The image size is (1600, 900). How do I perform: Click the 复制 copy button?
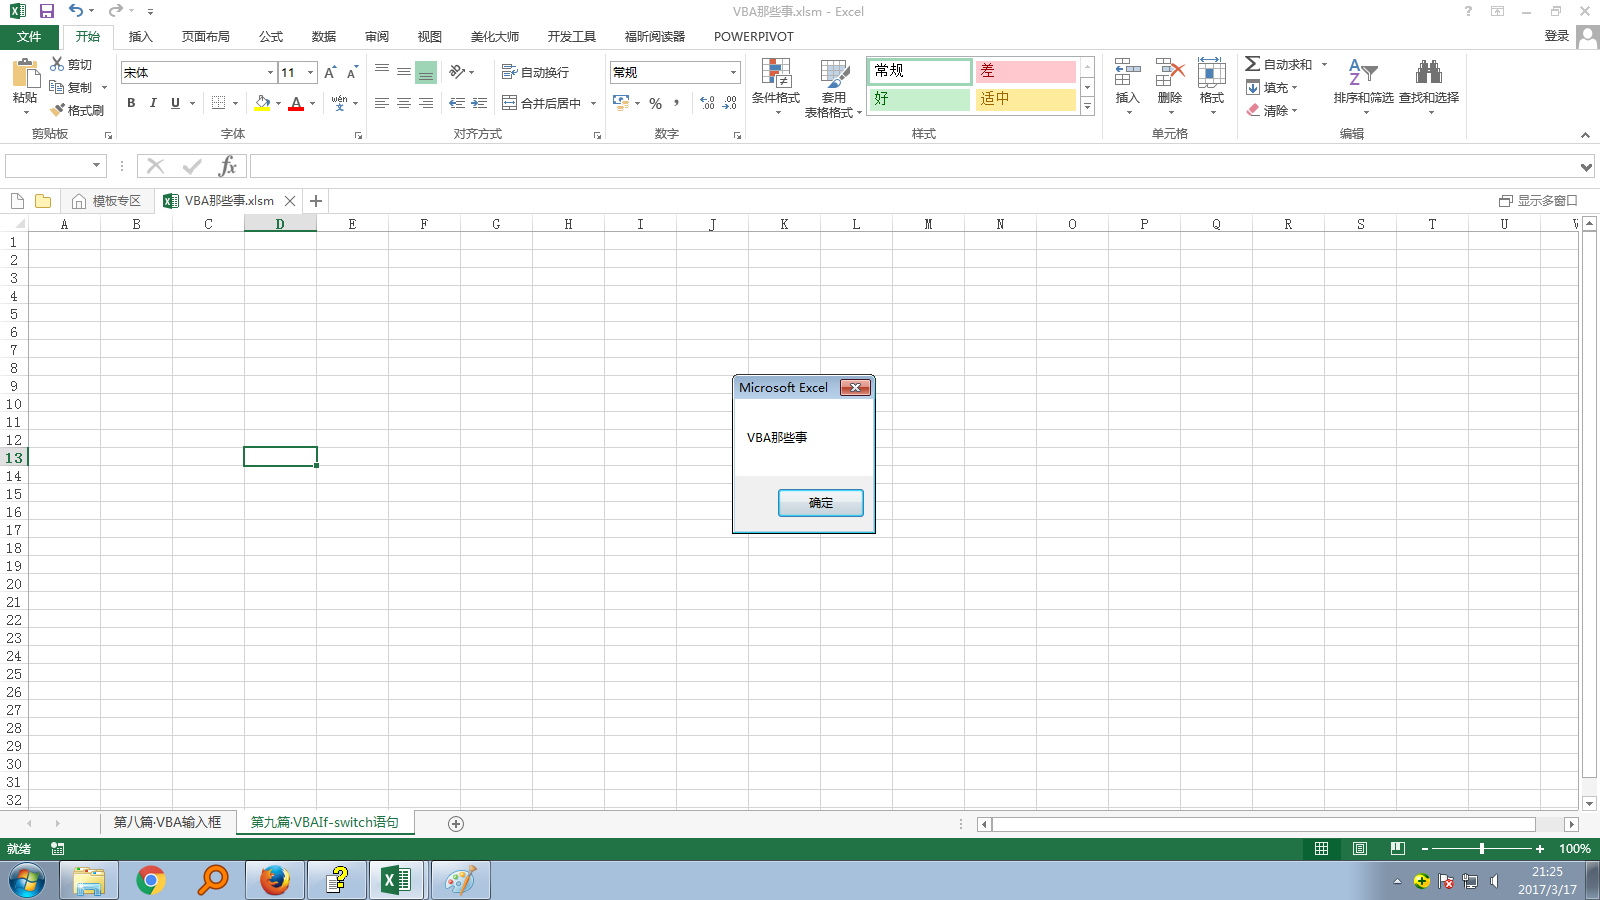[72, 87]
